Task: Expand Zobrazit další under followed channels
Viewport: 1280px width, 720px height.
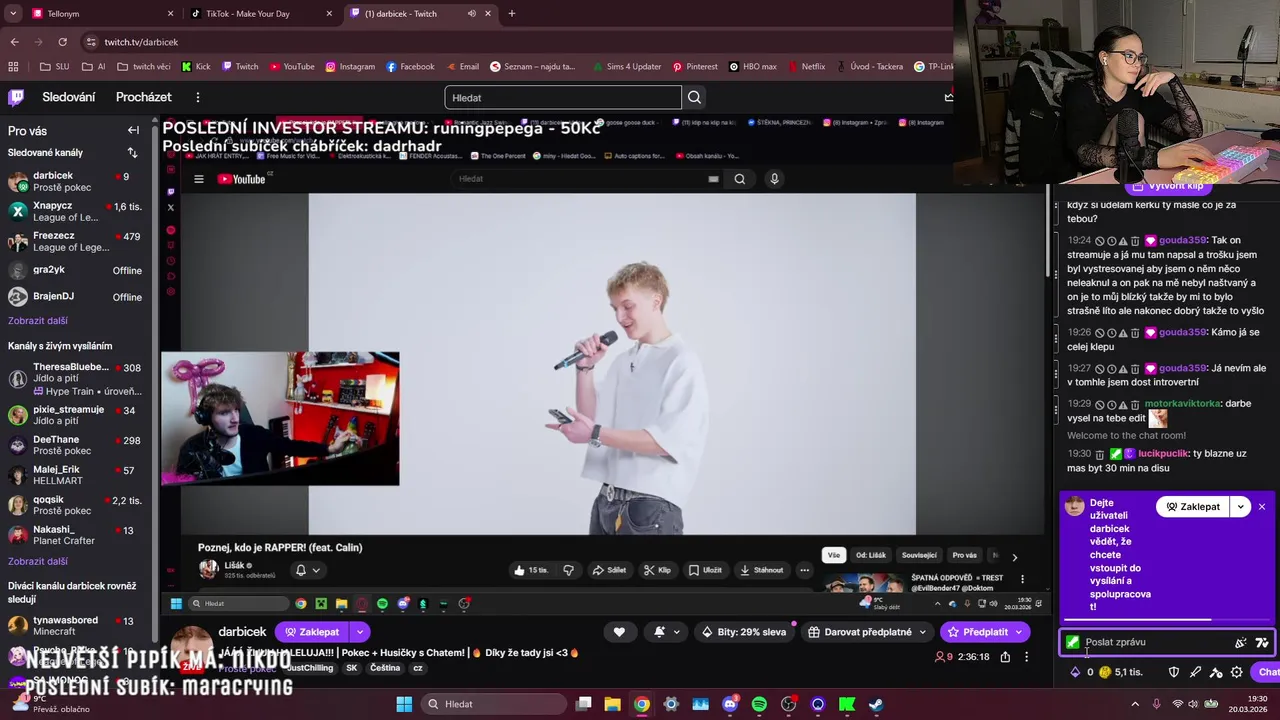Action: click(x=38, y=321)
